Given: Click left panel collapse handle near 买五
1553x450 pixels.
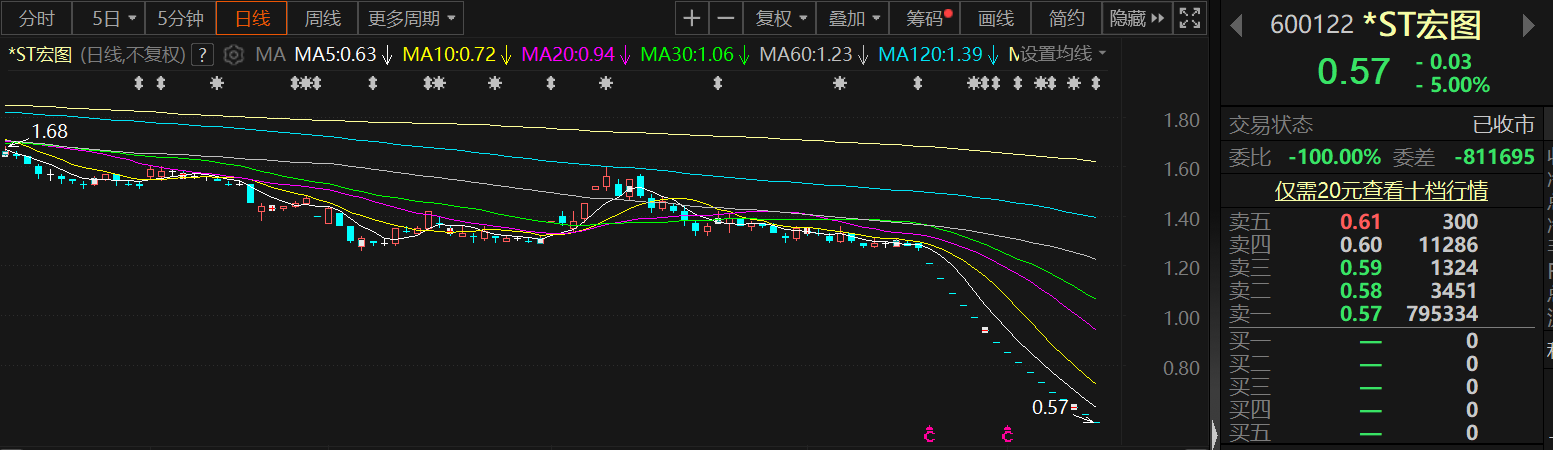Looking at the screenshot, I should (1215, 433).
